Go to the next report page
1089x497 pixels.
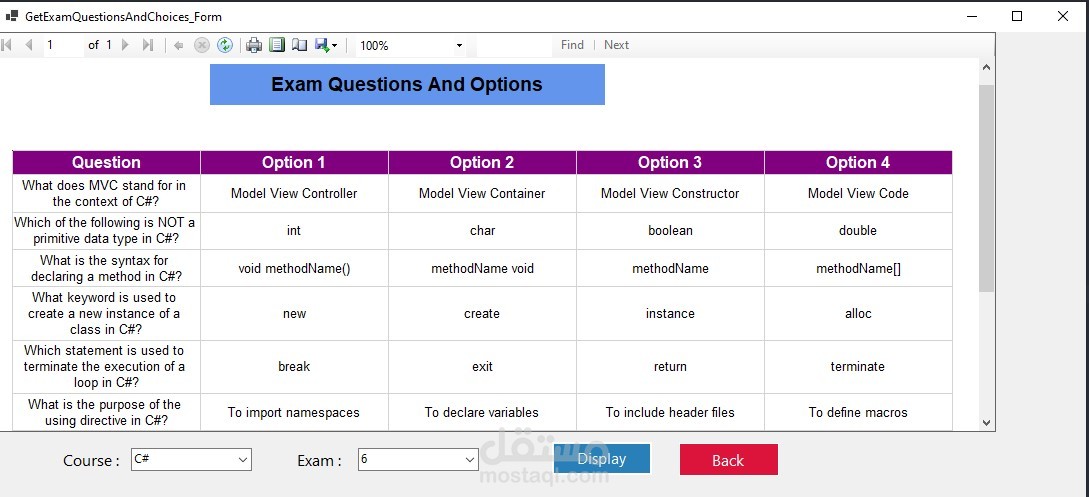[126, 45]
